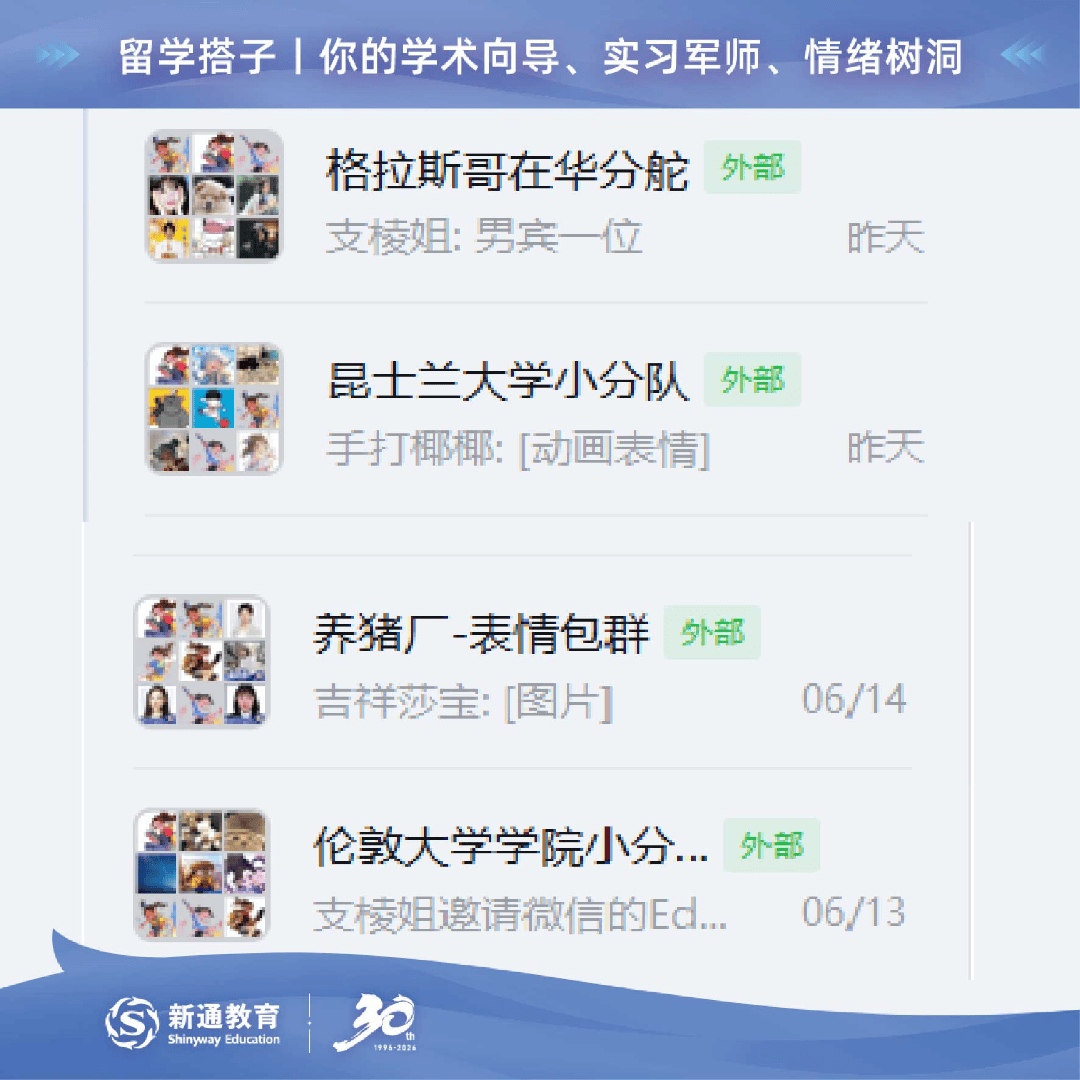Screen dimensions: 1080x1080
Task: Open message preview 手打椰椰: [动画表情]
Action: pyautogui.click(x=518, y=449)
